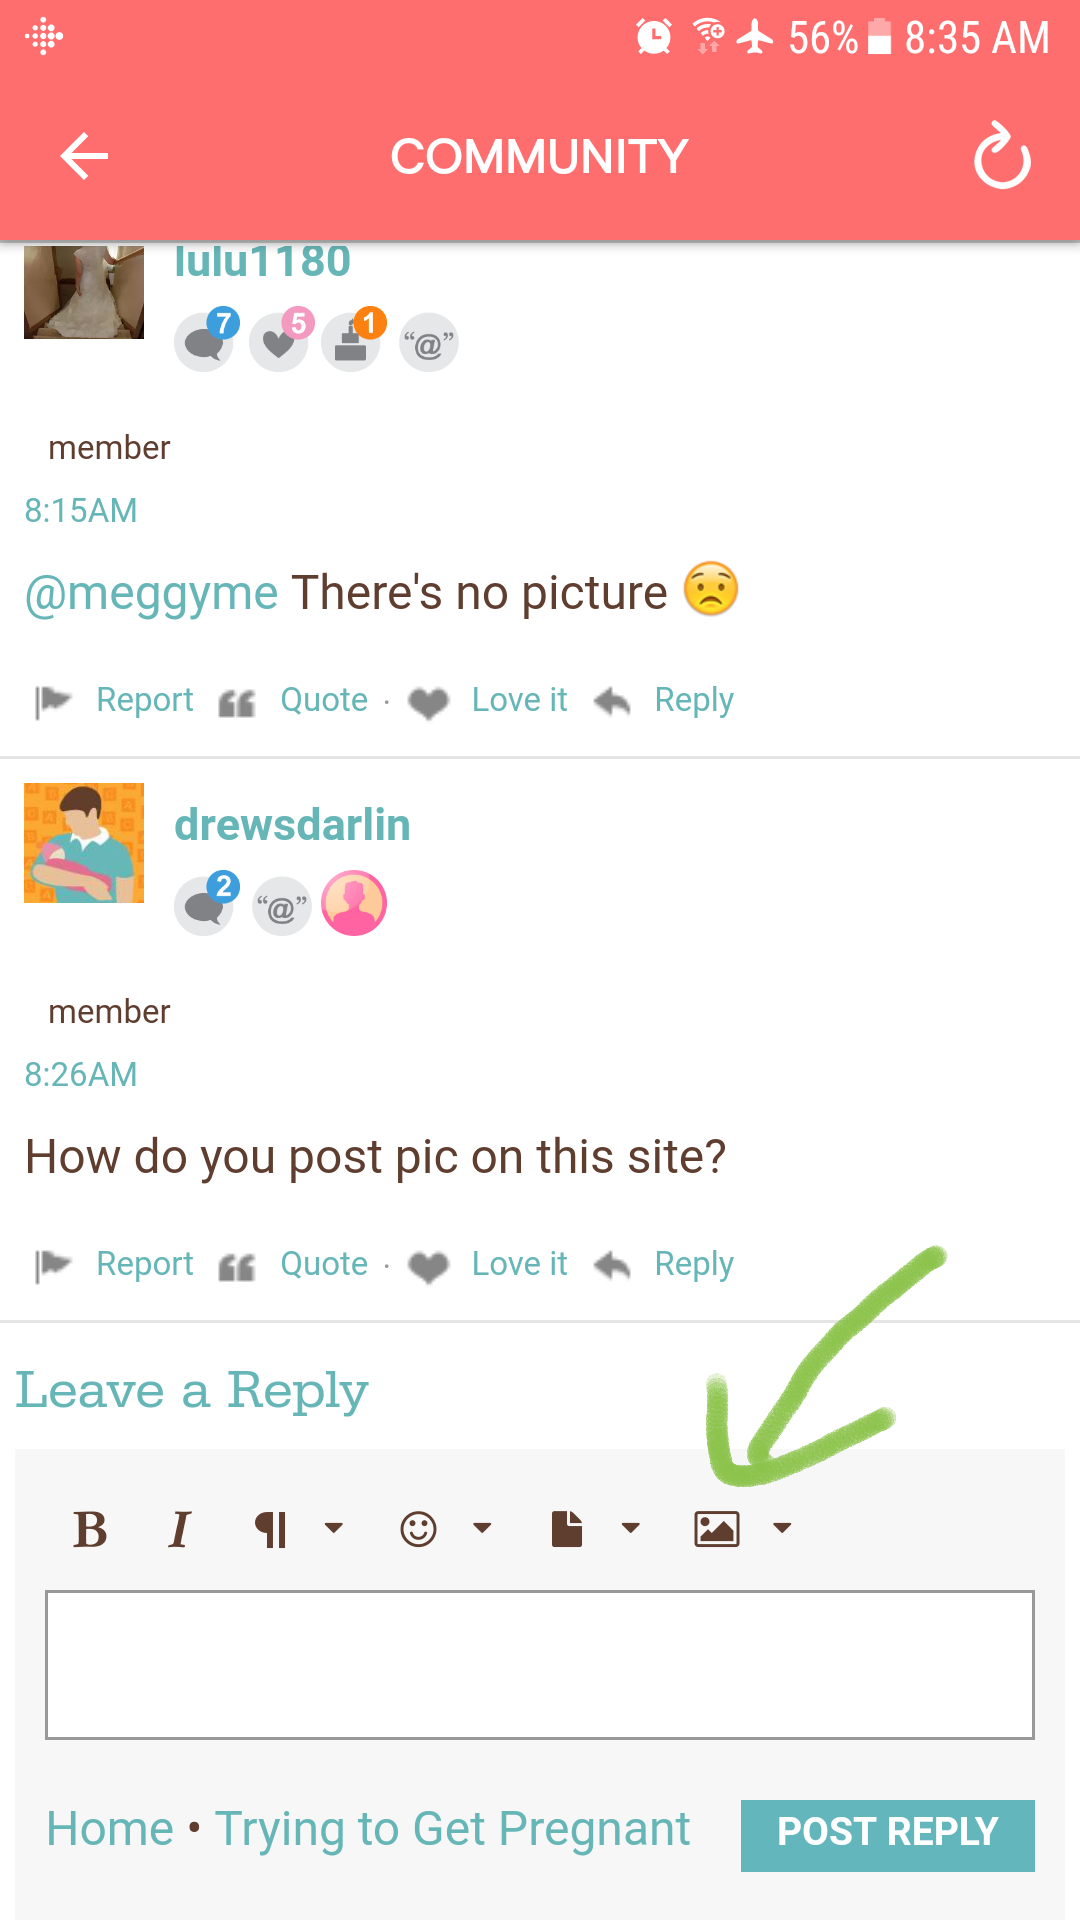Click the insert image icon
Viewport: 1080px width, 1920px height.
click(717, 1529)
